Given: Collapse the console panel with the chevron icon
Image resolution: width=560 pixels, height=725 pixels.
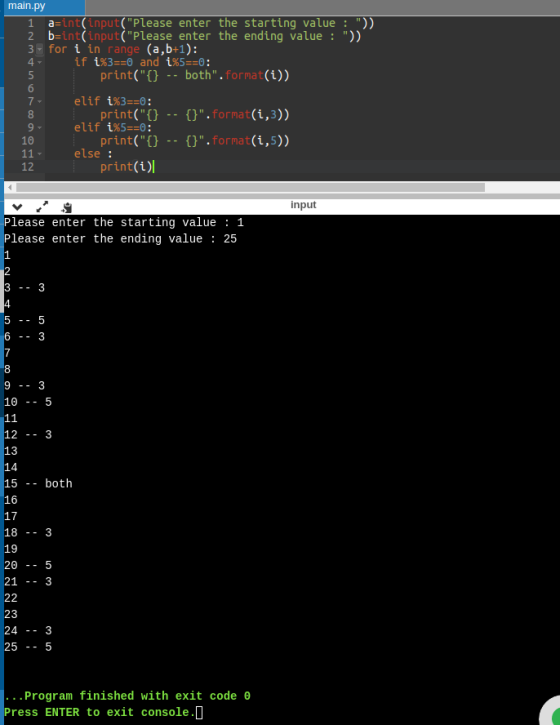Looking at the screenshot, I should [17, 207].
